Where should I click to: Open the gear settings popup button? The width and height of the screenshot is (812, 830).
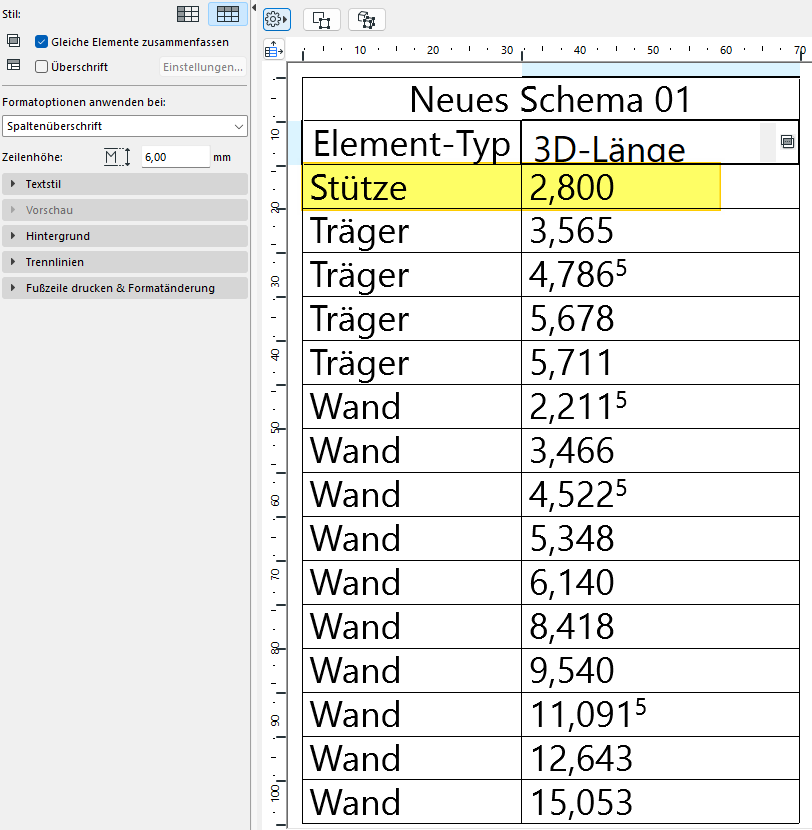276,19
